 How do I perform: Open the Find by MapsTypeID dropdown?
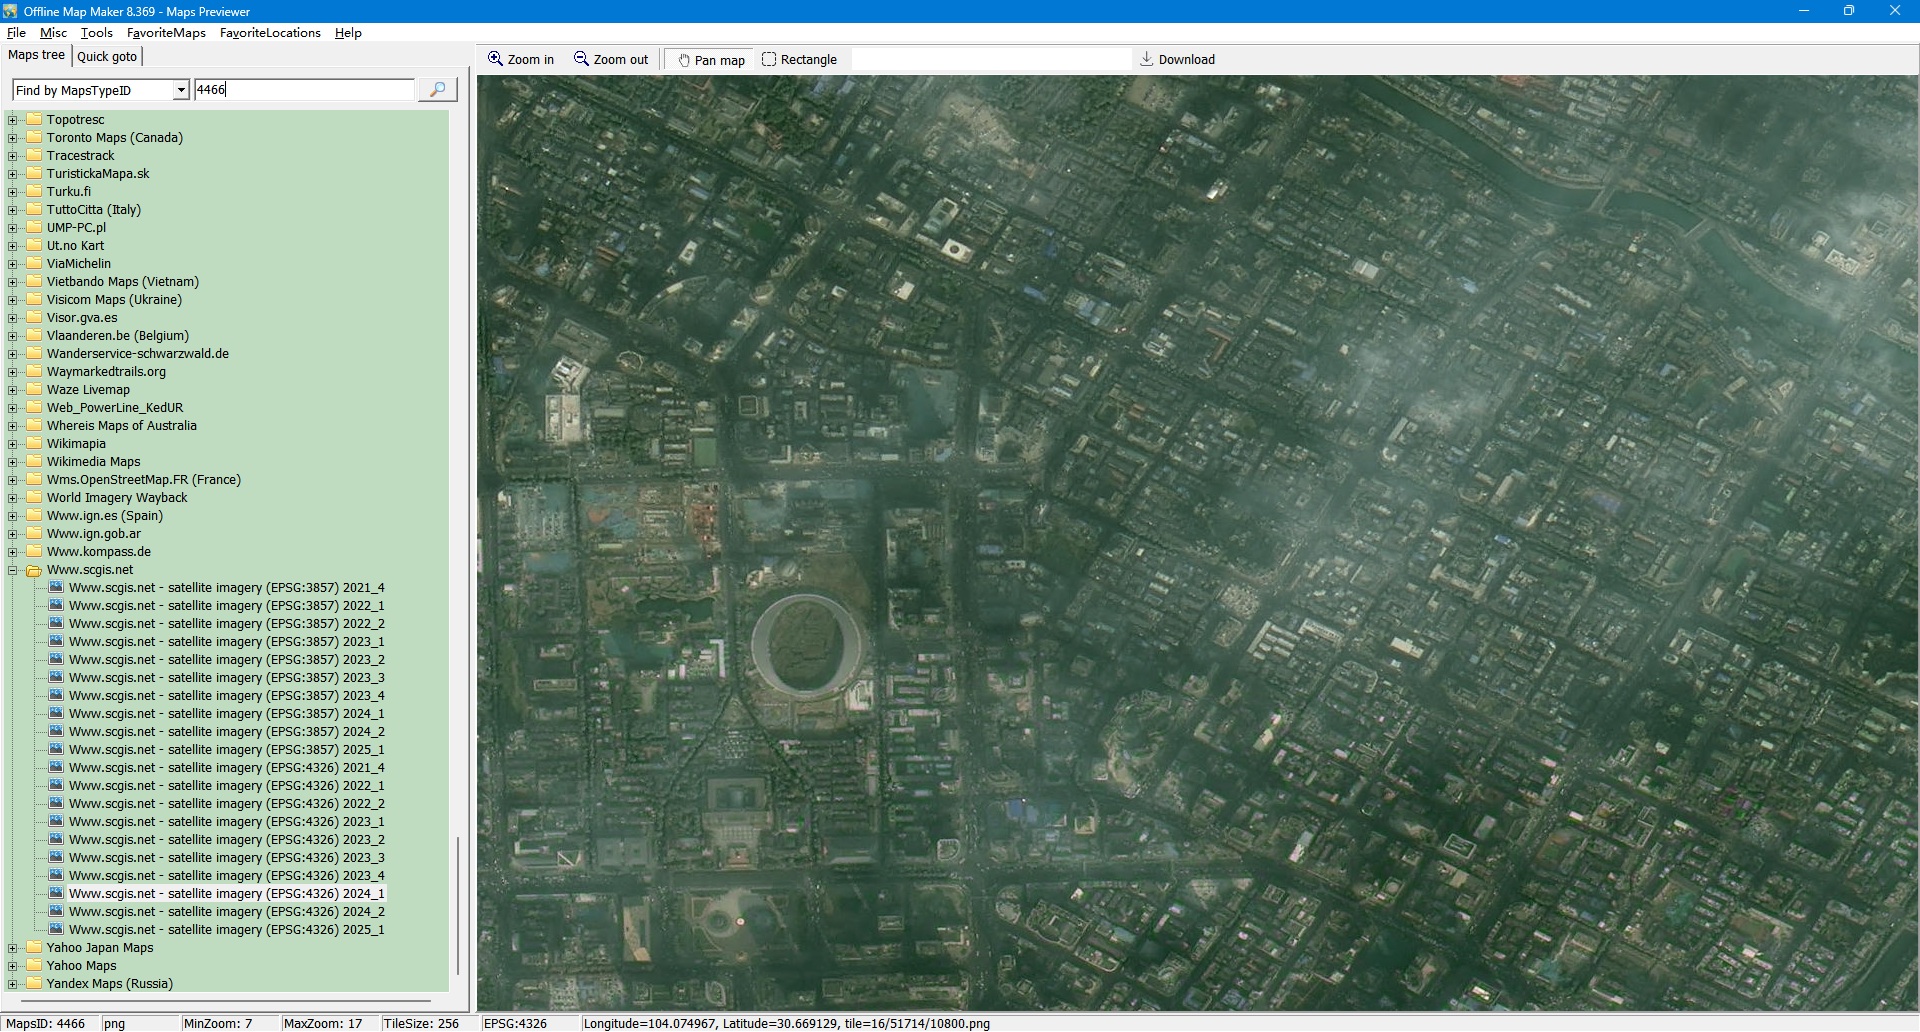tap(181, 90)
